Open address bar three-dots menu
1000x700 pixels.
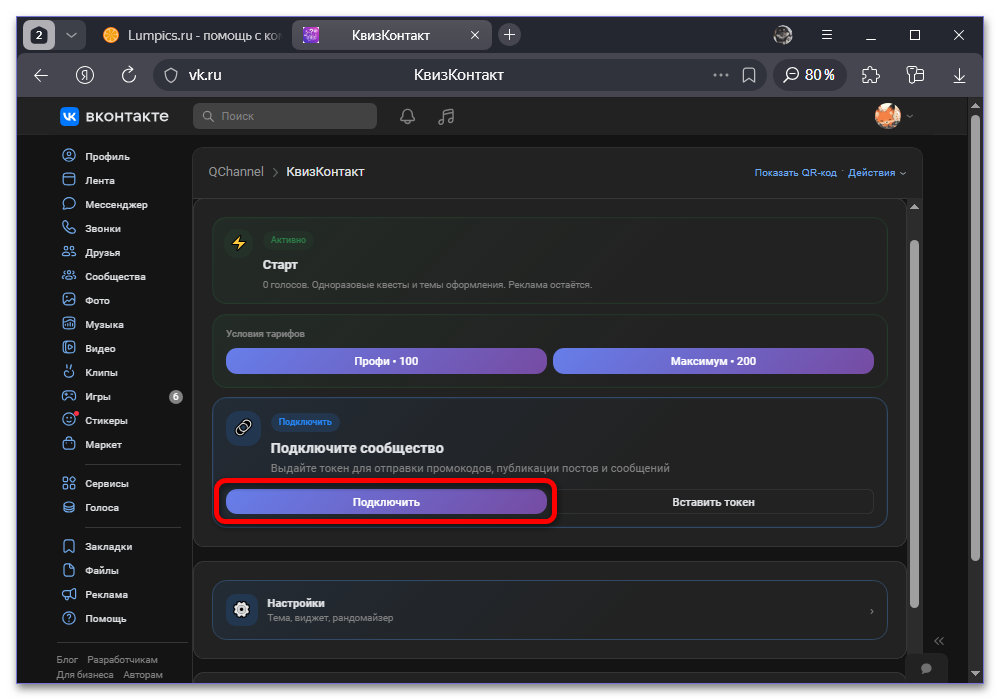[x=721, y=75]
